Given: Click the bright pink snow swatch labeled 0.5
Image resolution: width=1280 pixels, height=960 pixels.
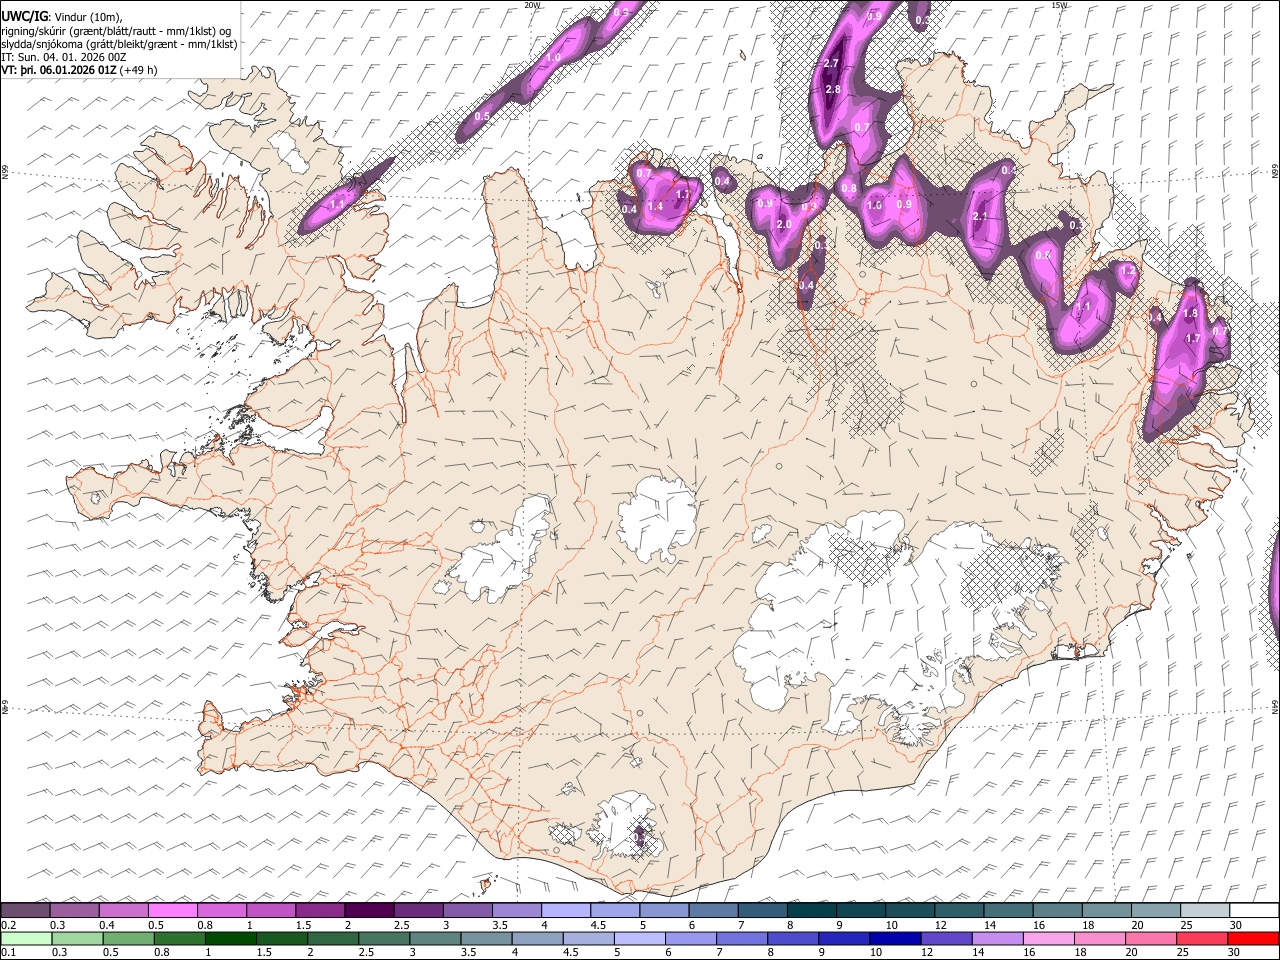Looking at the screenshot, I should pos(172,910).
